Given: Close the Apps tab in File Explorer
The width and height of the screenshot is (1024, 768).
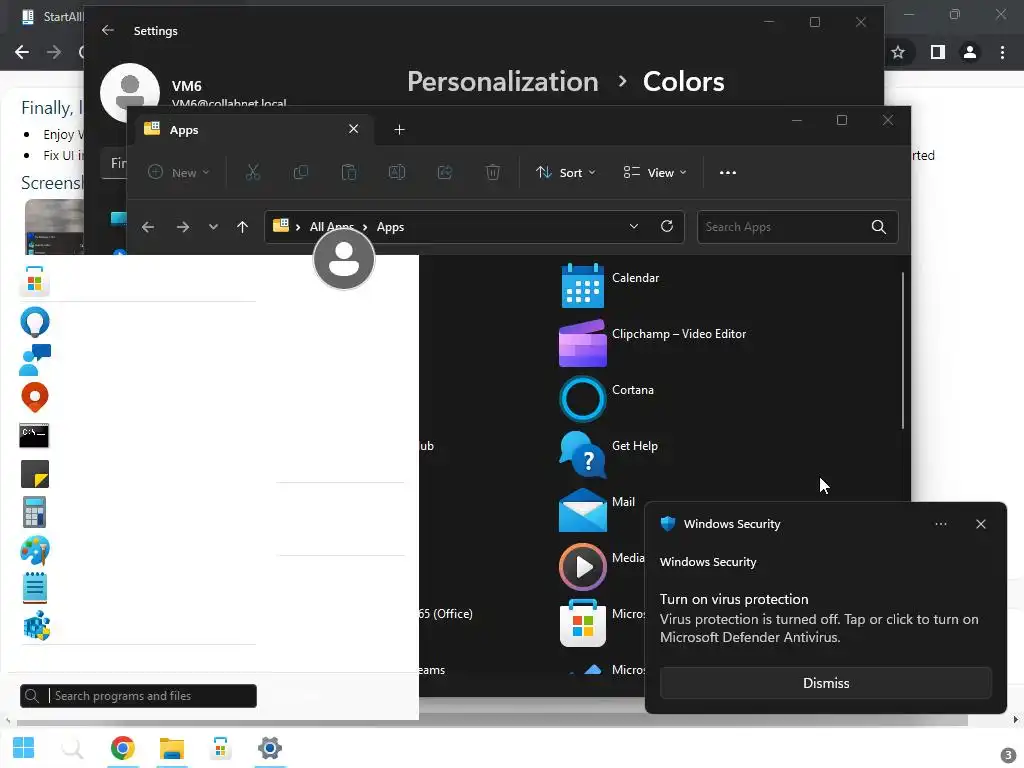Looking at the screenshot, I should click(353, 129).
